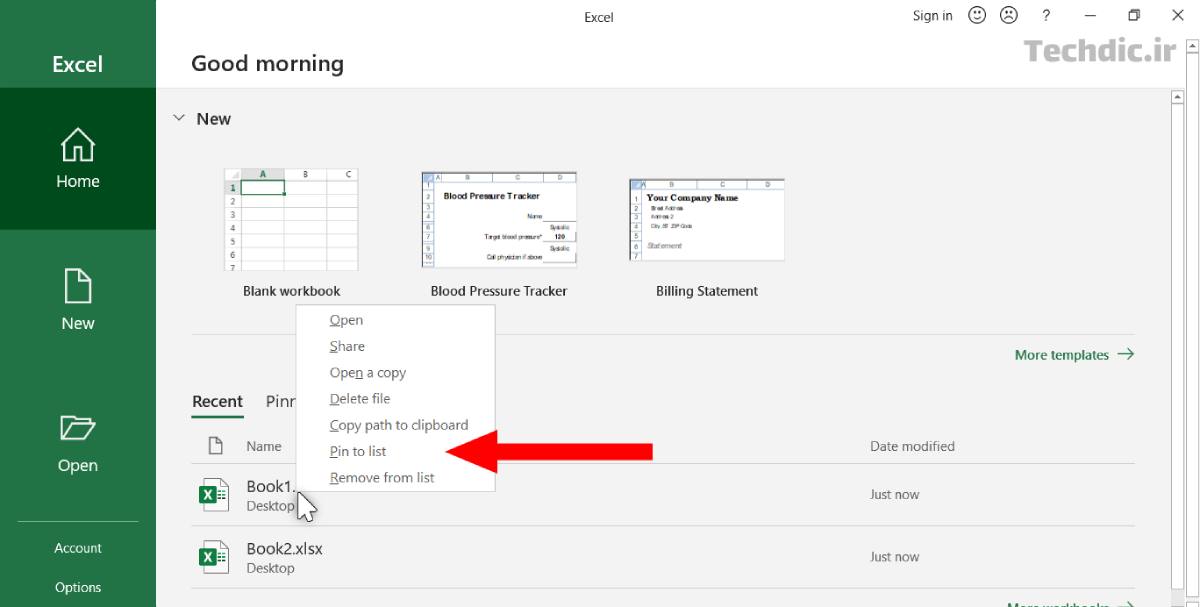The image size is (1200, 607).
Task: Close the Excel window
Action: [1177, 15]
